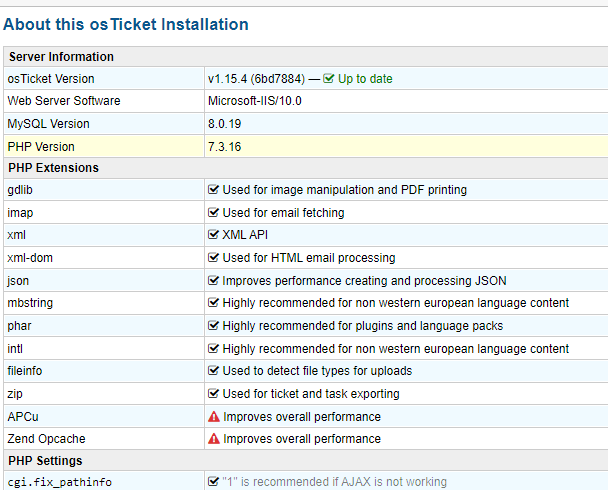Click the version value 'v1.15.4 (6bd7884)'

click(x=256, y=79)
